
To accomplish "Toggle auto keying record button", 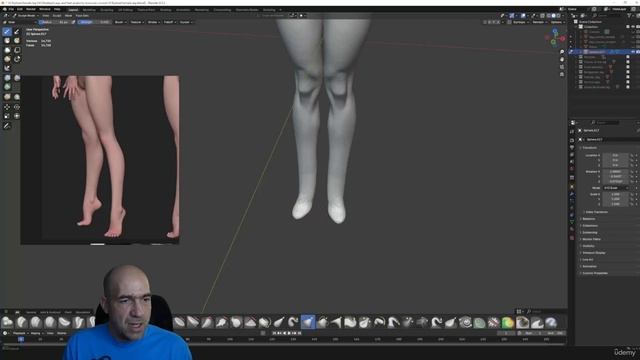I will (263, 333).
